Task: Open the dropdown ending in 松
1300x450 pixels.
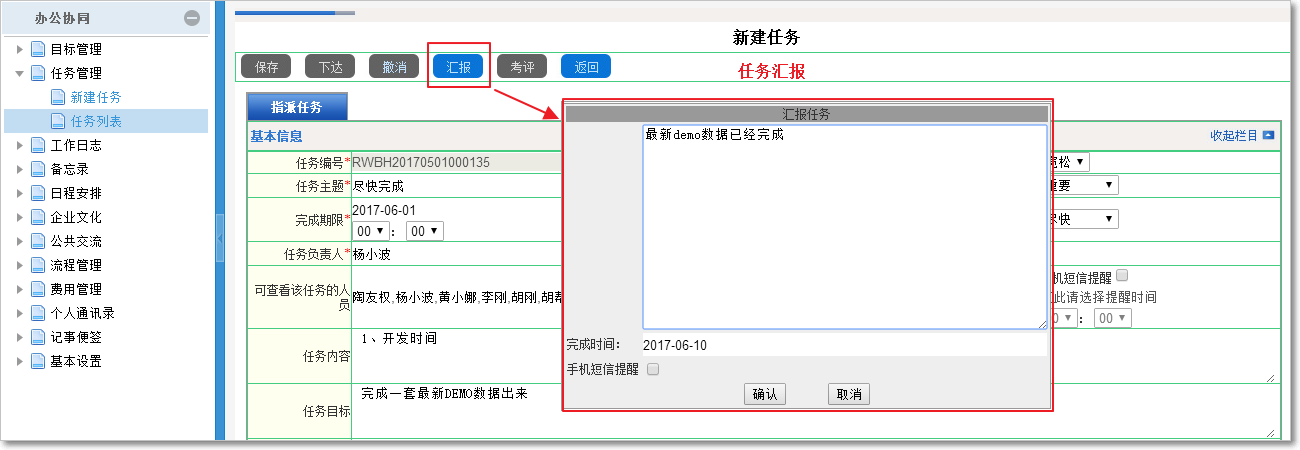Action: coord(1070,161)
